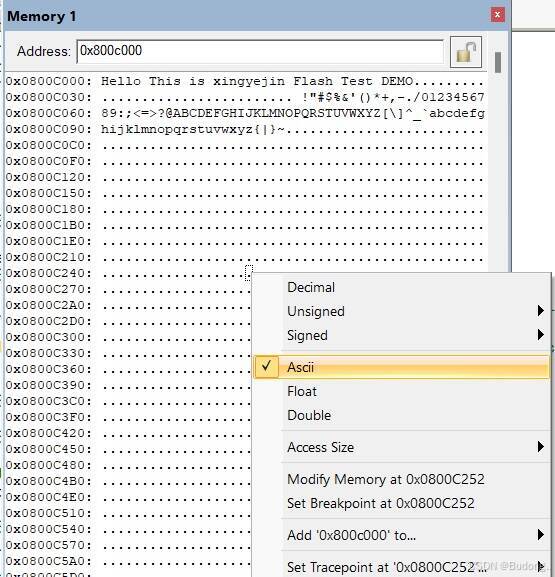555x577 pixels.
Task: Click memory row address 0x0800C030
Action: click(48, 98)
